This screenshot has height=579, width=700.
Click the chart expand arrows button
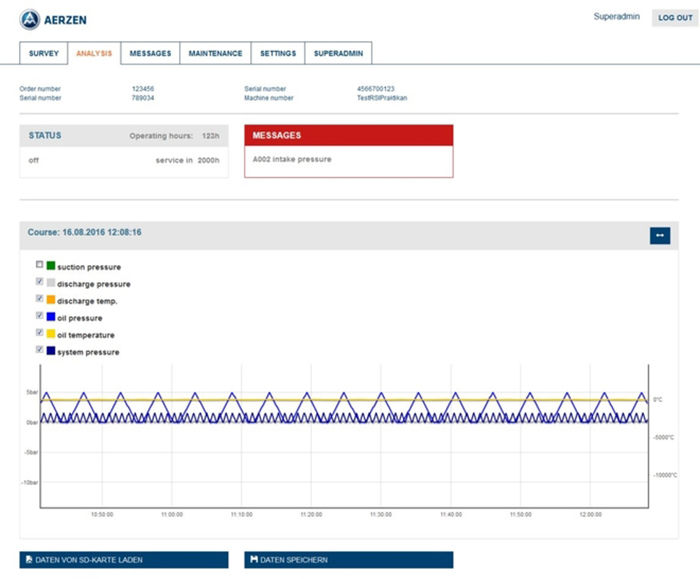pos(660,236)
